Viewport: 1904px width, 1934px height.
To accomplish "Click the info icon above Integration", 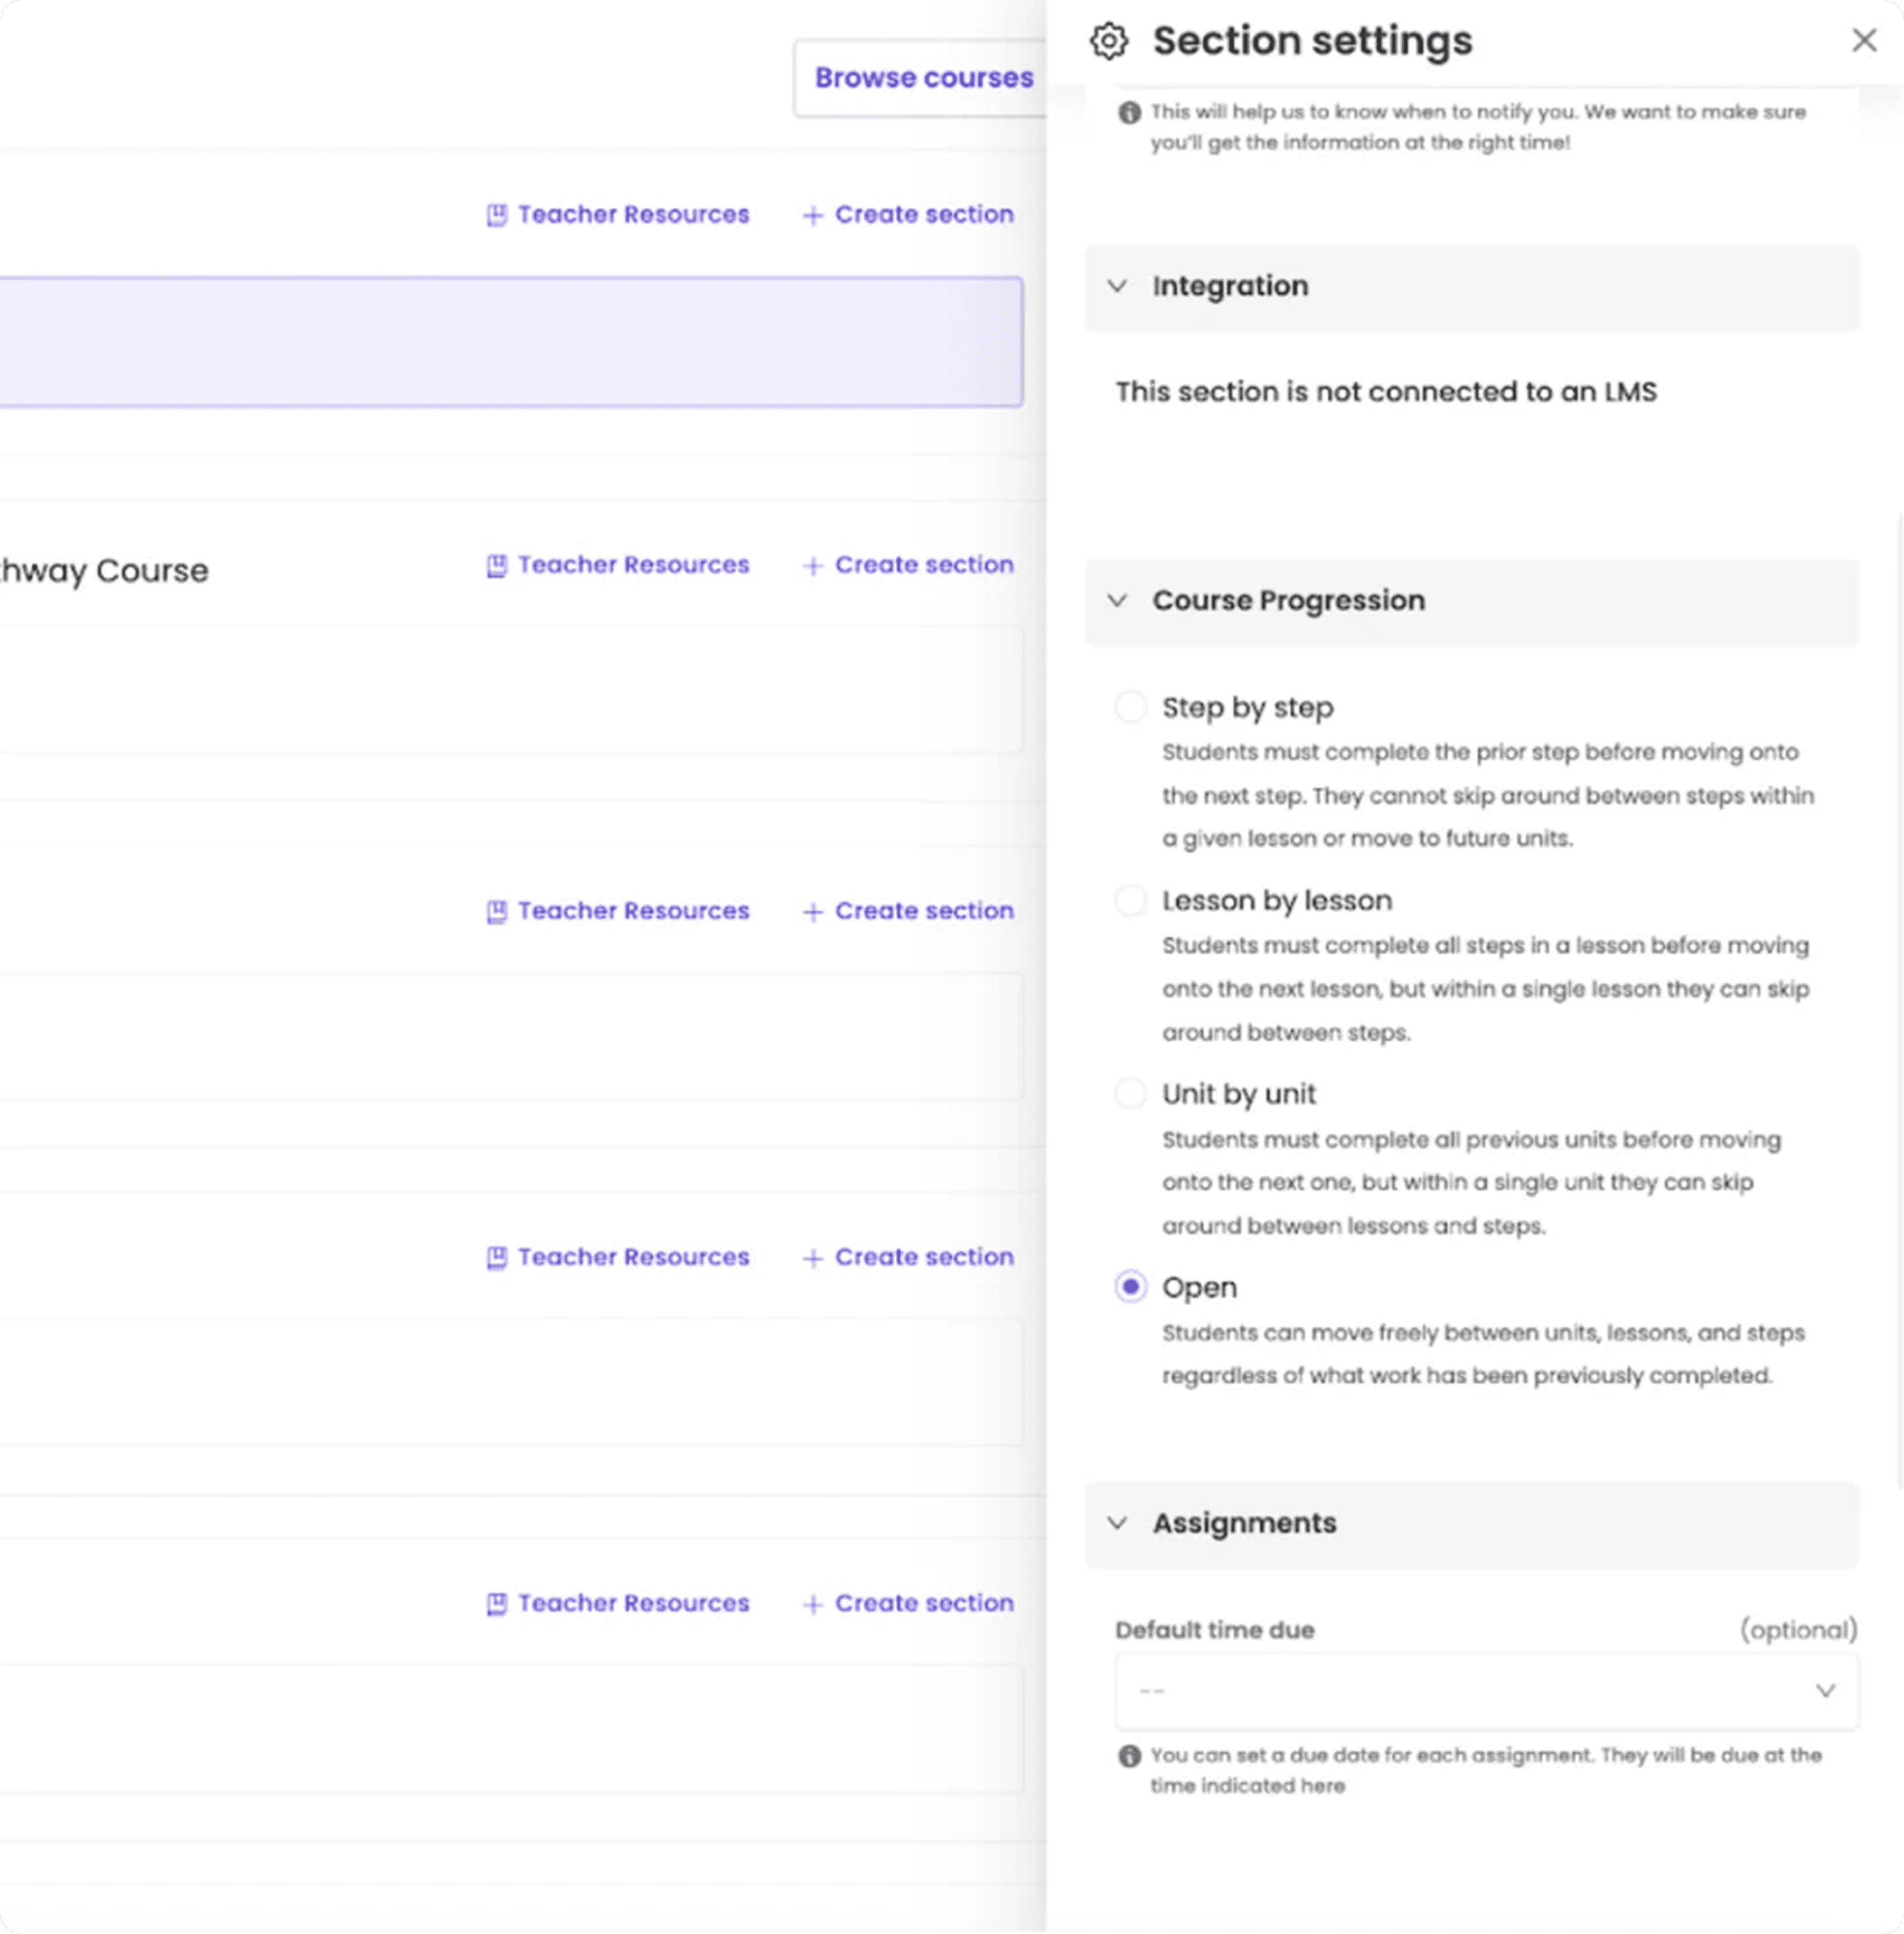I will [1129, 113].
